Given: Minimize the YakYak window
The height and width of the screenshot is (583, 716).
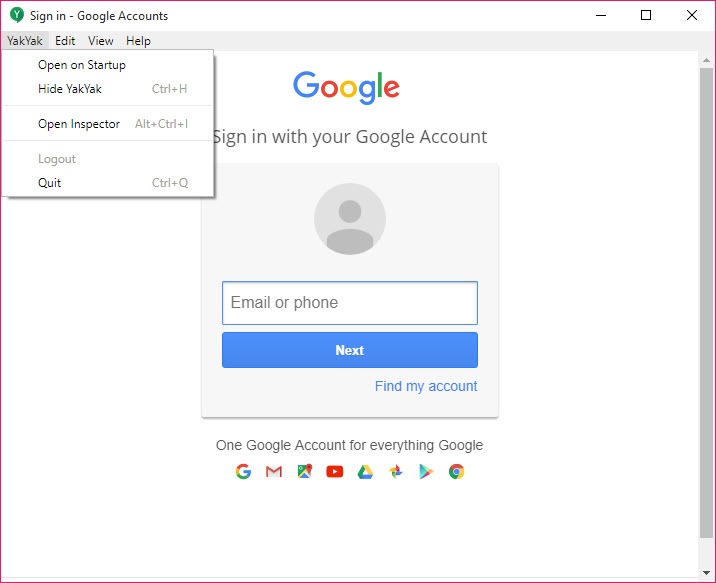Looking at the screenshot, I should click(x=601, y=16).
